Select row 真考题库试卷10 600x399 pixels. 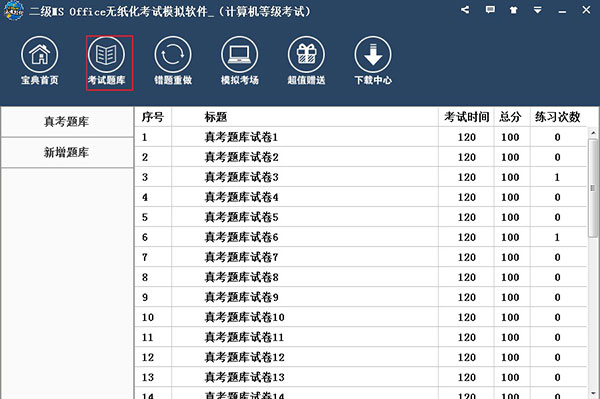[x=361, y=317]
